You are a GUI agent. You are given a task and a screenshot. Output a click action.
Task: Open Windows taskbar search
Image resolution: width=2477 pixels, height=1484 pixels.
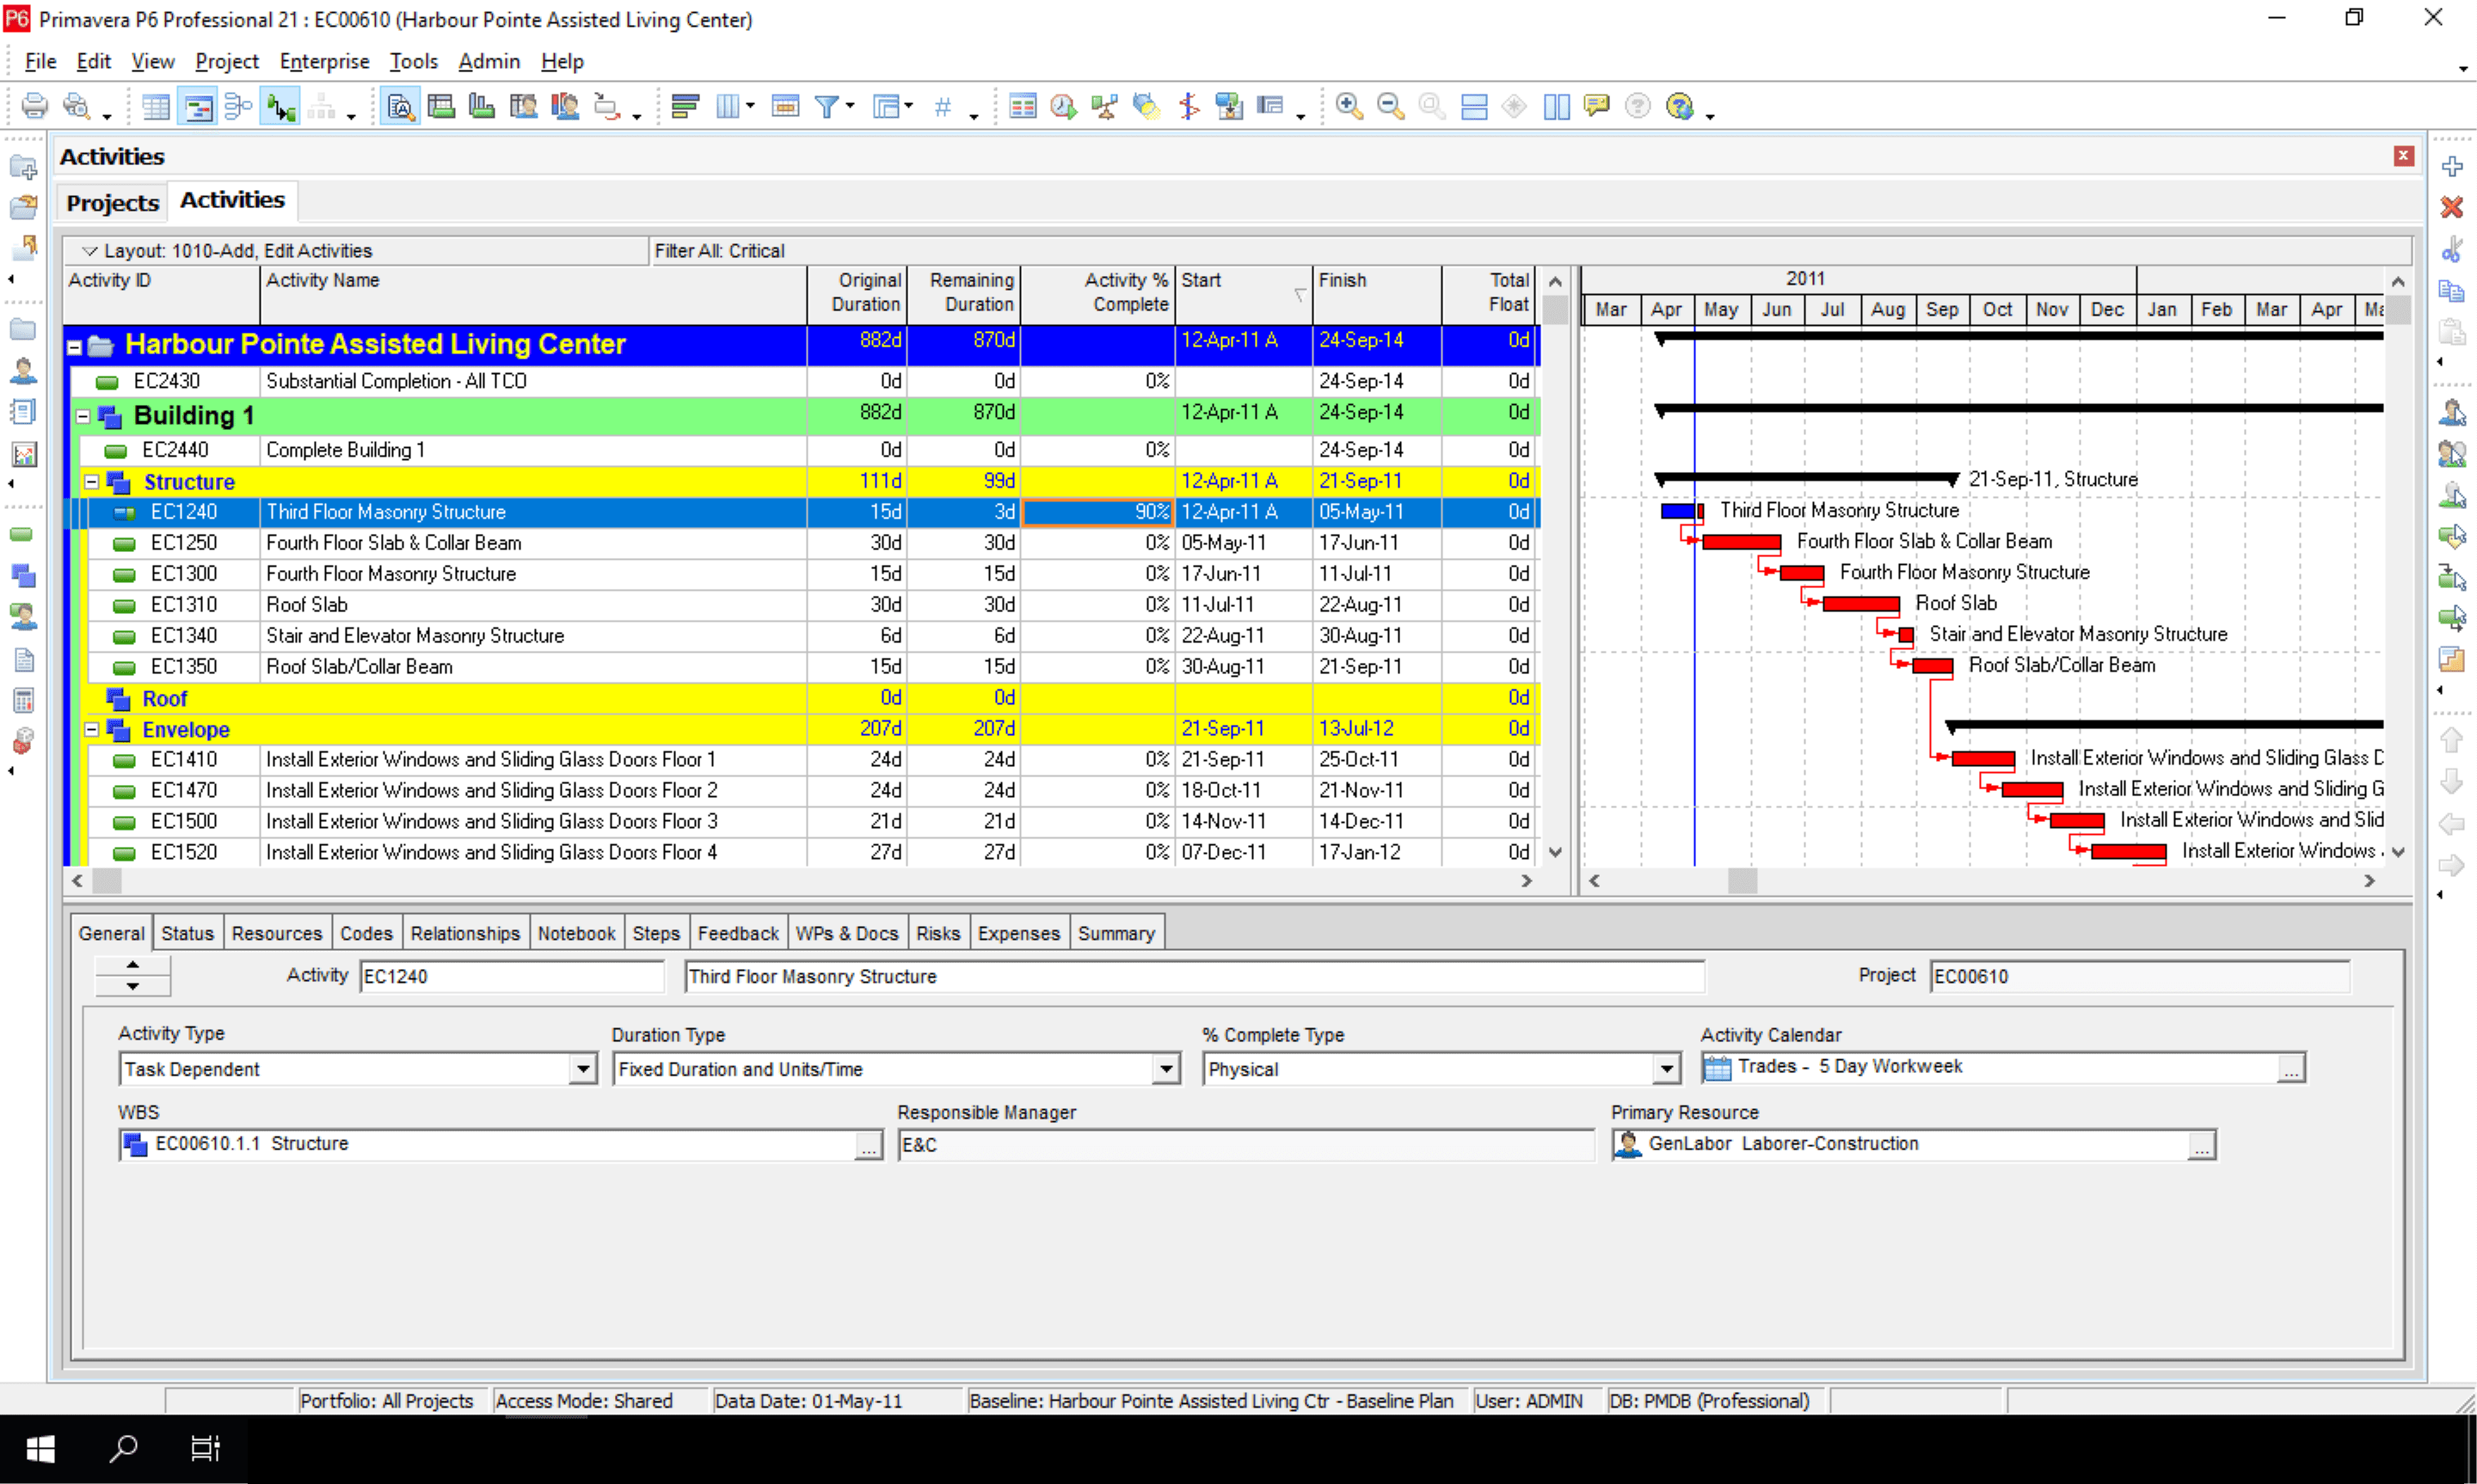[123, 1449]
